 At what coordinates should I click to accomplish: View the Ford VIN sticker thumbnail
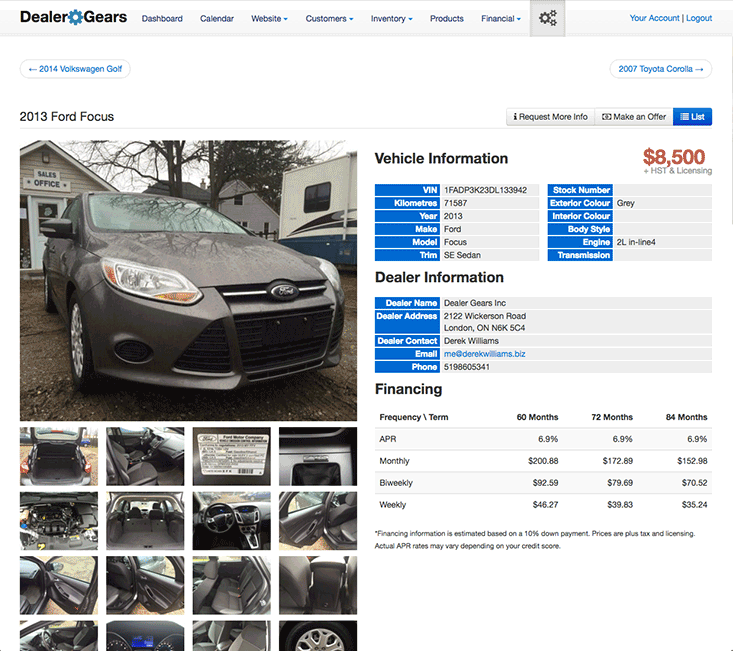tap(231, 456)
